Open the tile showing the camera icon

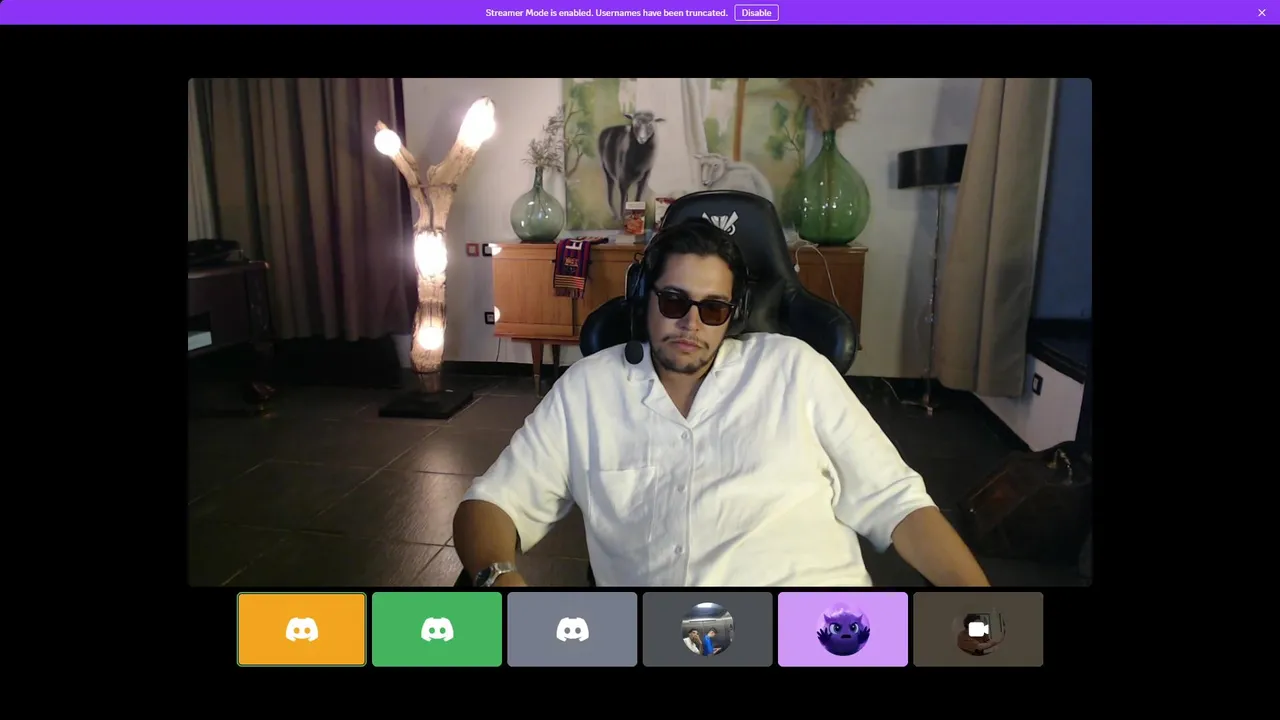pos(978,629)
